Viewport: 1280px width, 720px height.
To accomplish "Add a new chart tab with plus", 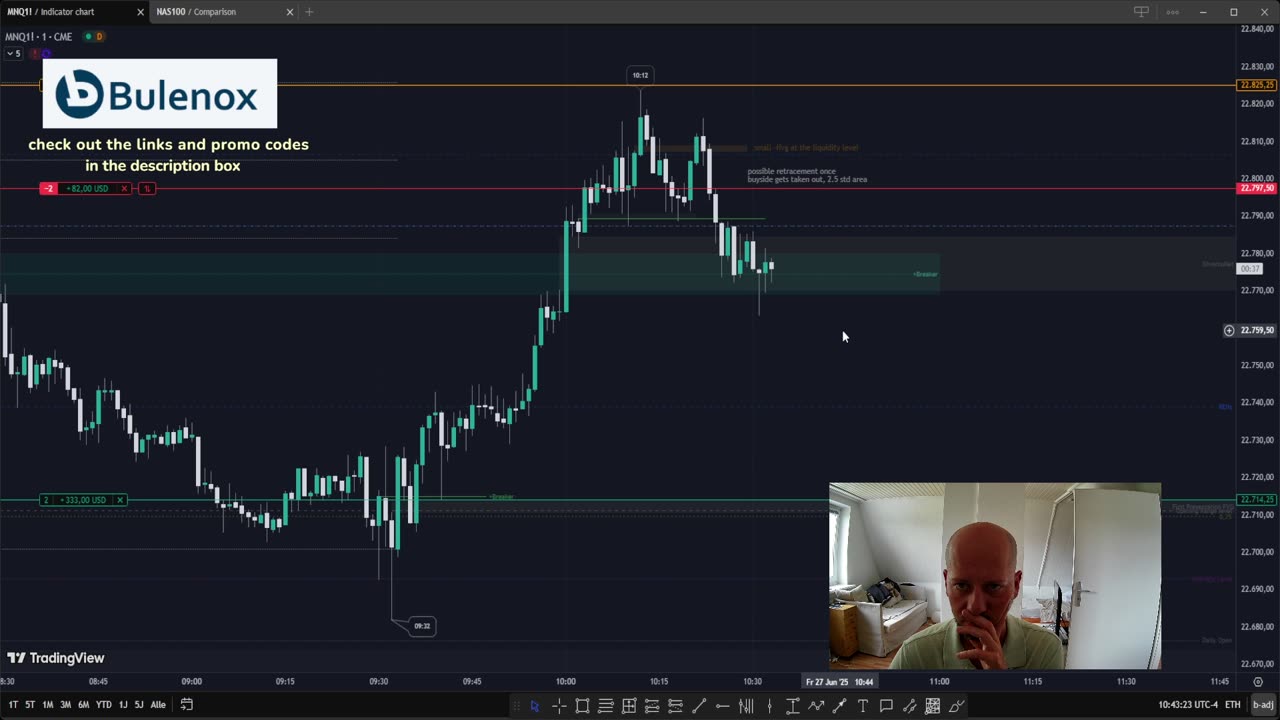I will pos(309,12).
